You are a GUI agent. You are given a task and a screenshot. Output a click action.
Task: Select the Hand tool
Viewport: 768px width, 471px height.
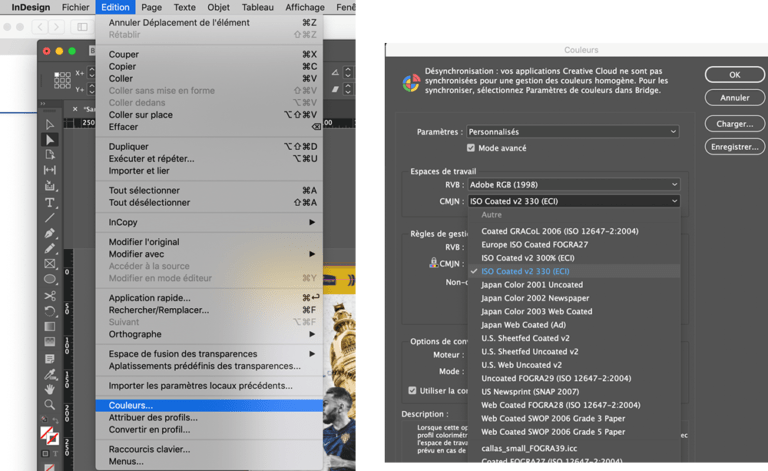point(49,389)
